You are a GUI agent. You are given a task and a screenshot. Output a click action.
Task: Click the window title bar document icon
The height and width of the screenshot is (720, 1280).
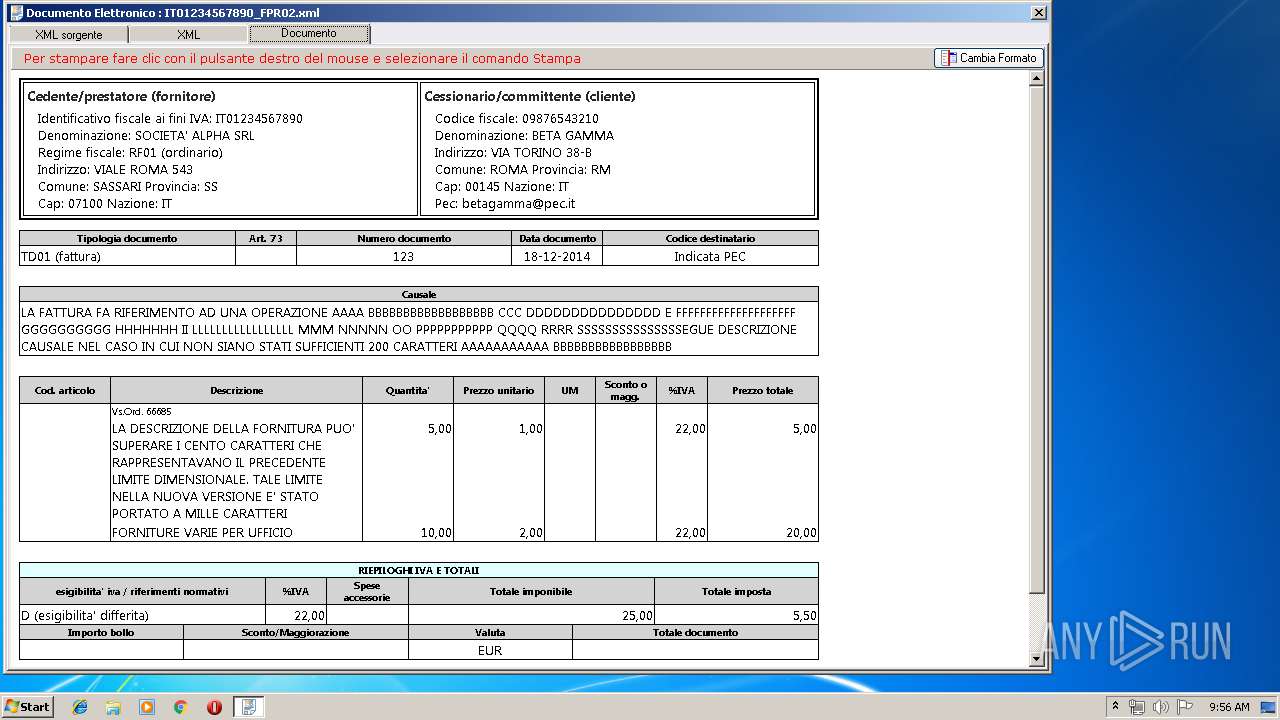[15, 12]
